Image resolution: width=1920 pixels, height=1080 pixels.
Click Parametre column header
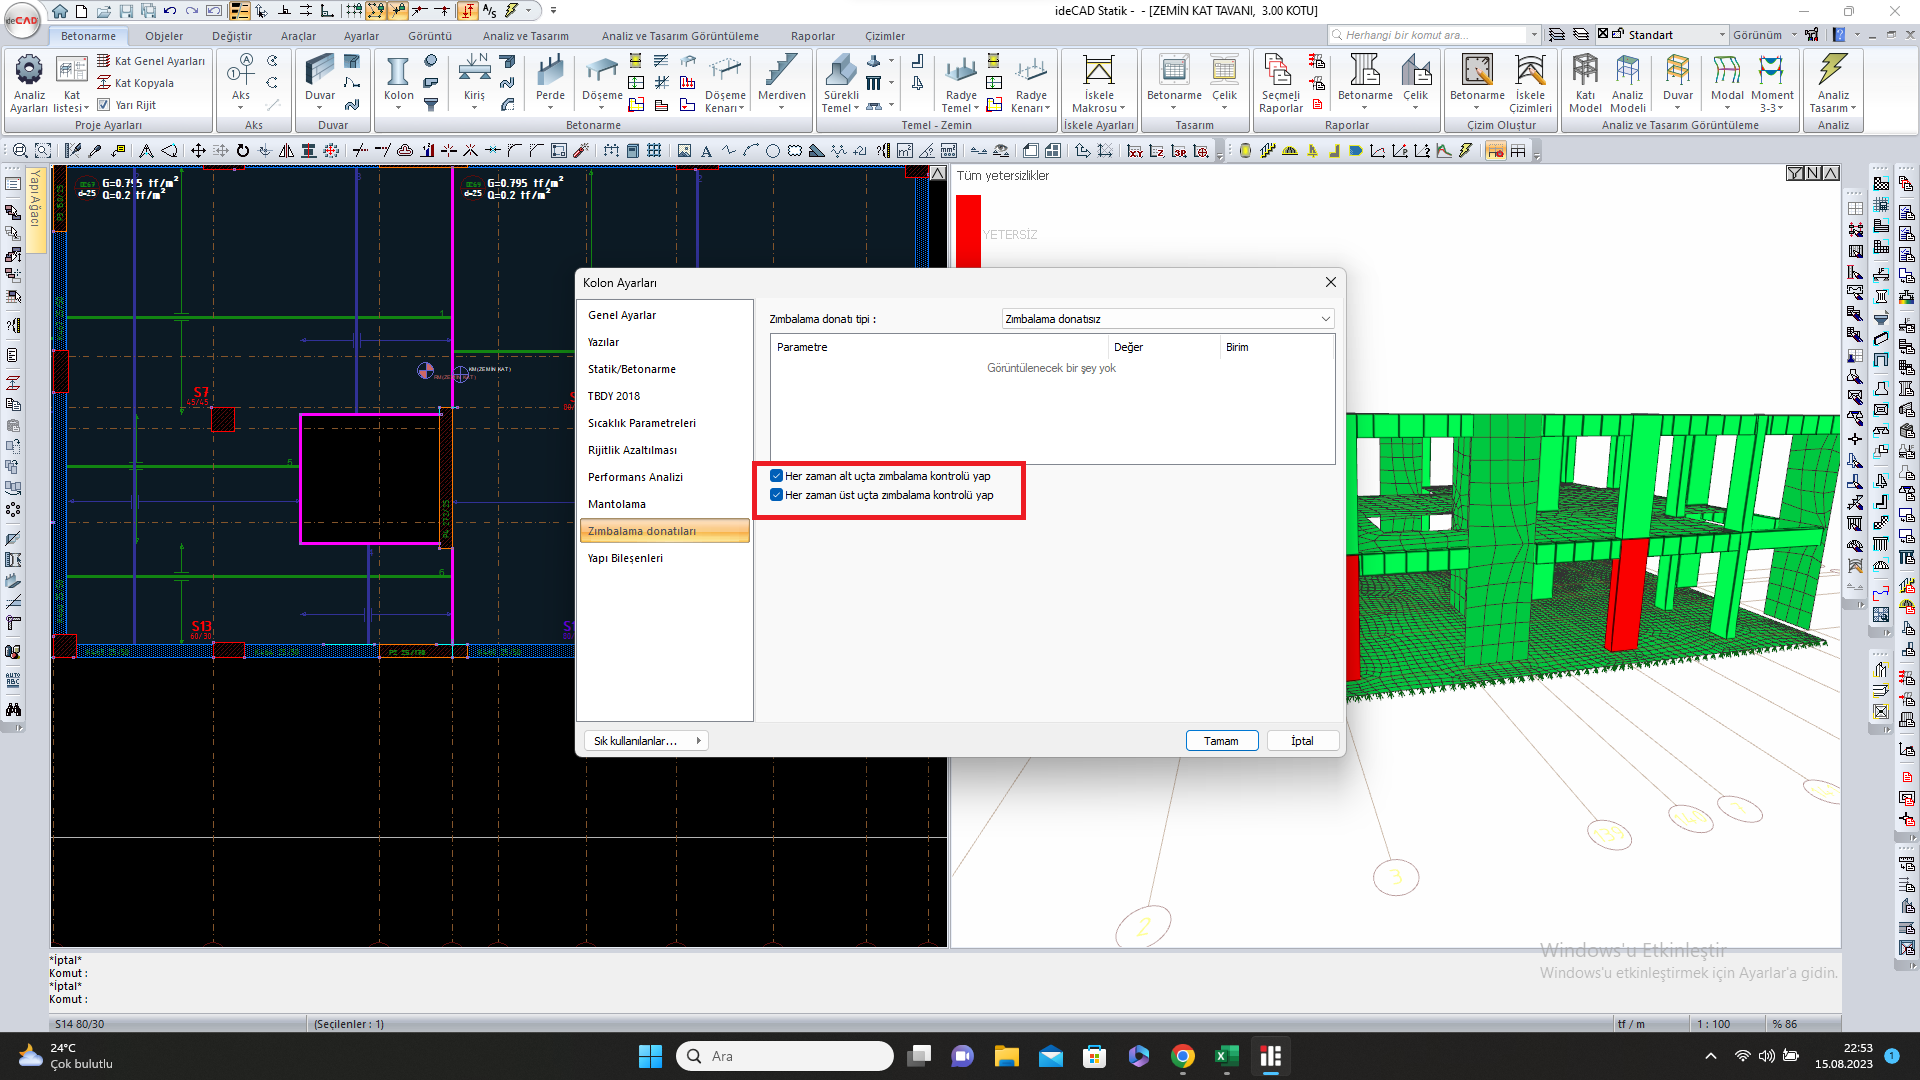940,347
